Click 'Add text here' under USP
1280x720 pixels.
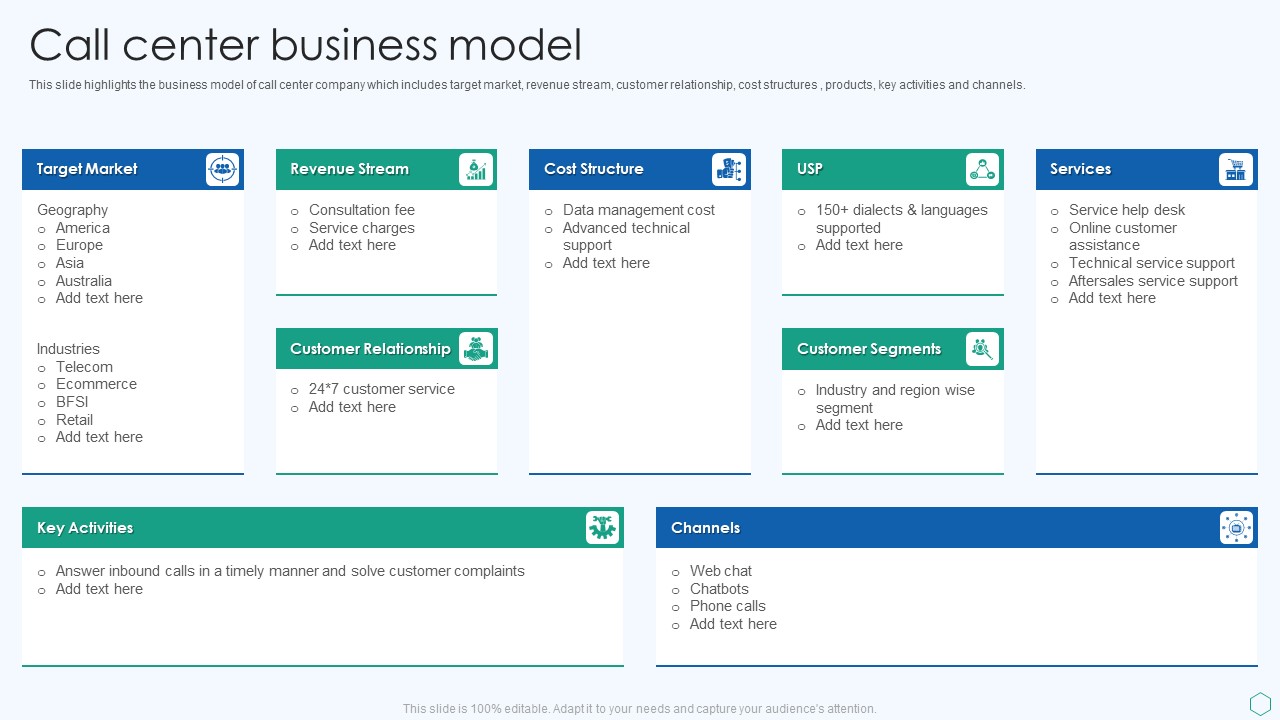859,245
